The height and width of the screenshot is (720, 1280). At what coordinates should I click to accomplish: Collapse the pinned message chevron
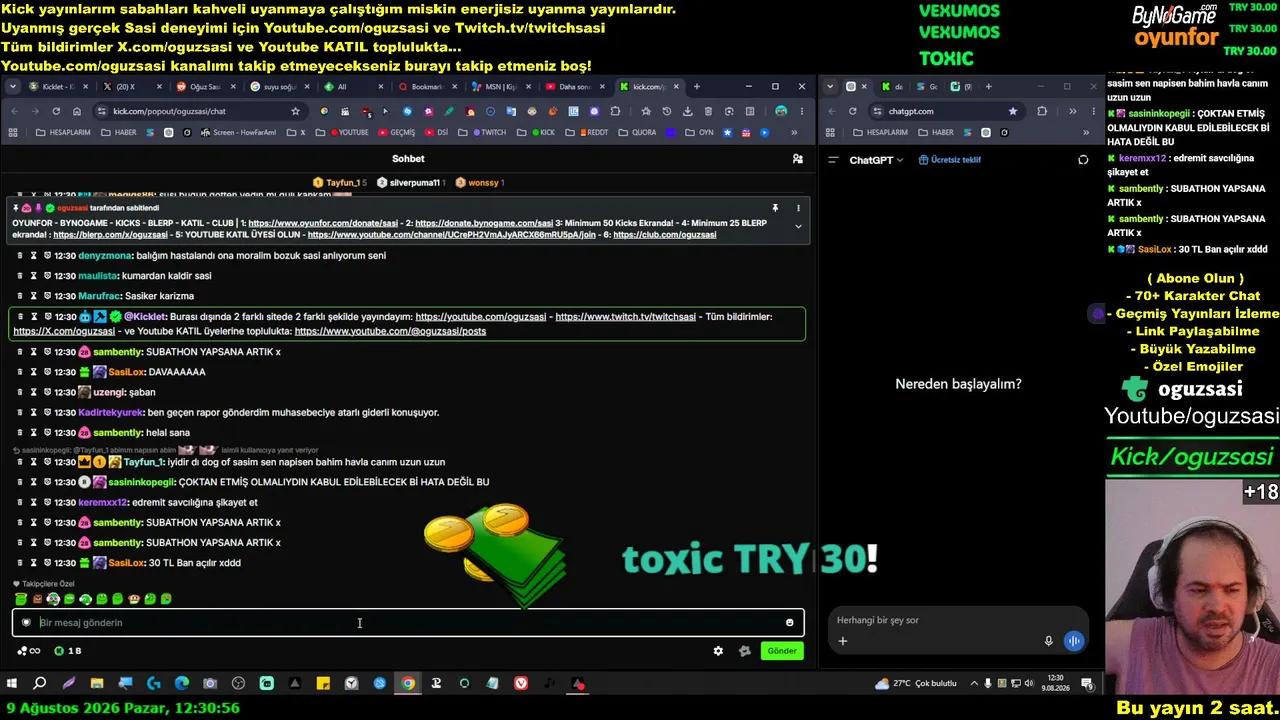(798, 227)
